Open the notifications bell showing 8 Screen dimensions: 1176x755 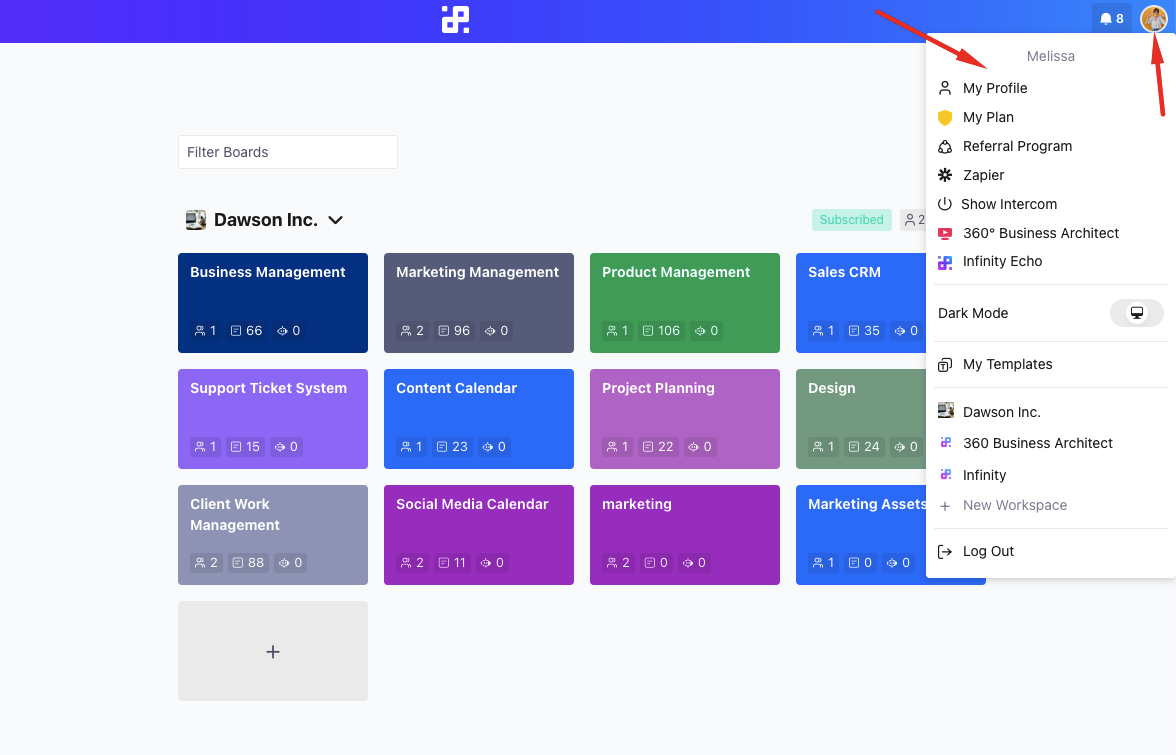coord(1111,17)
